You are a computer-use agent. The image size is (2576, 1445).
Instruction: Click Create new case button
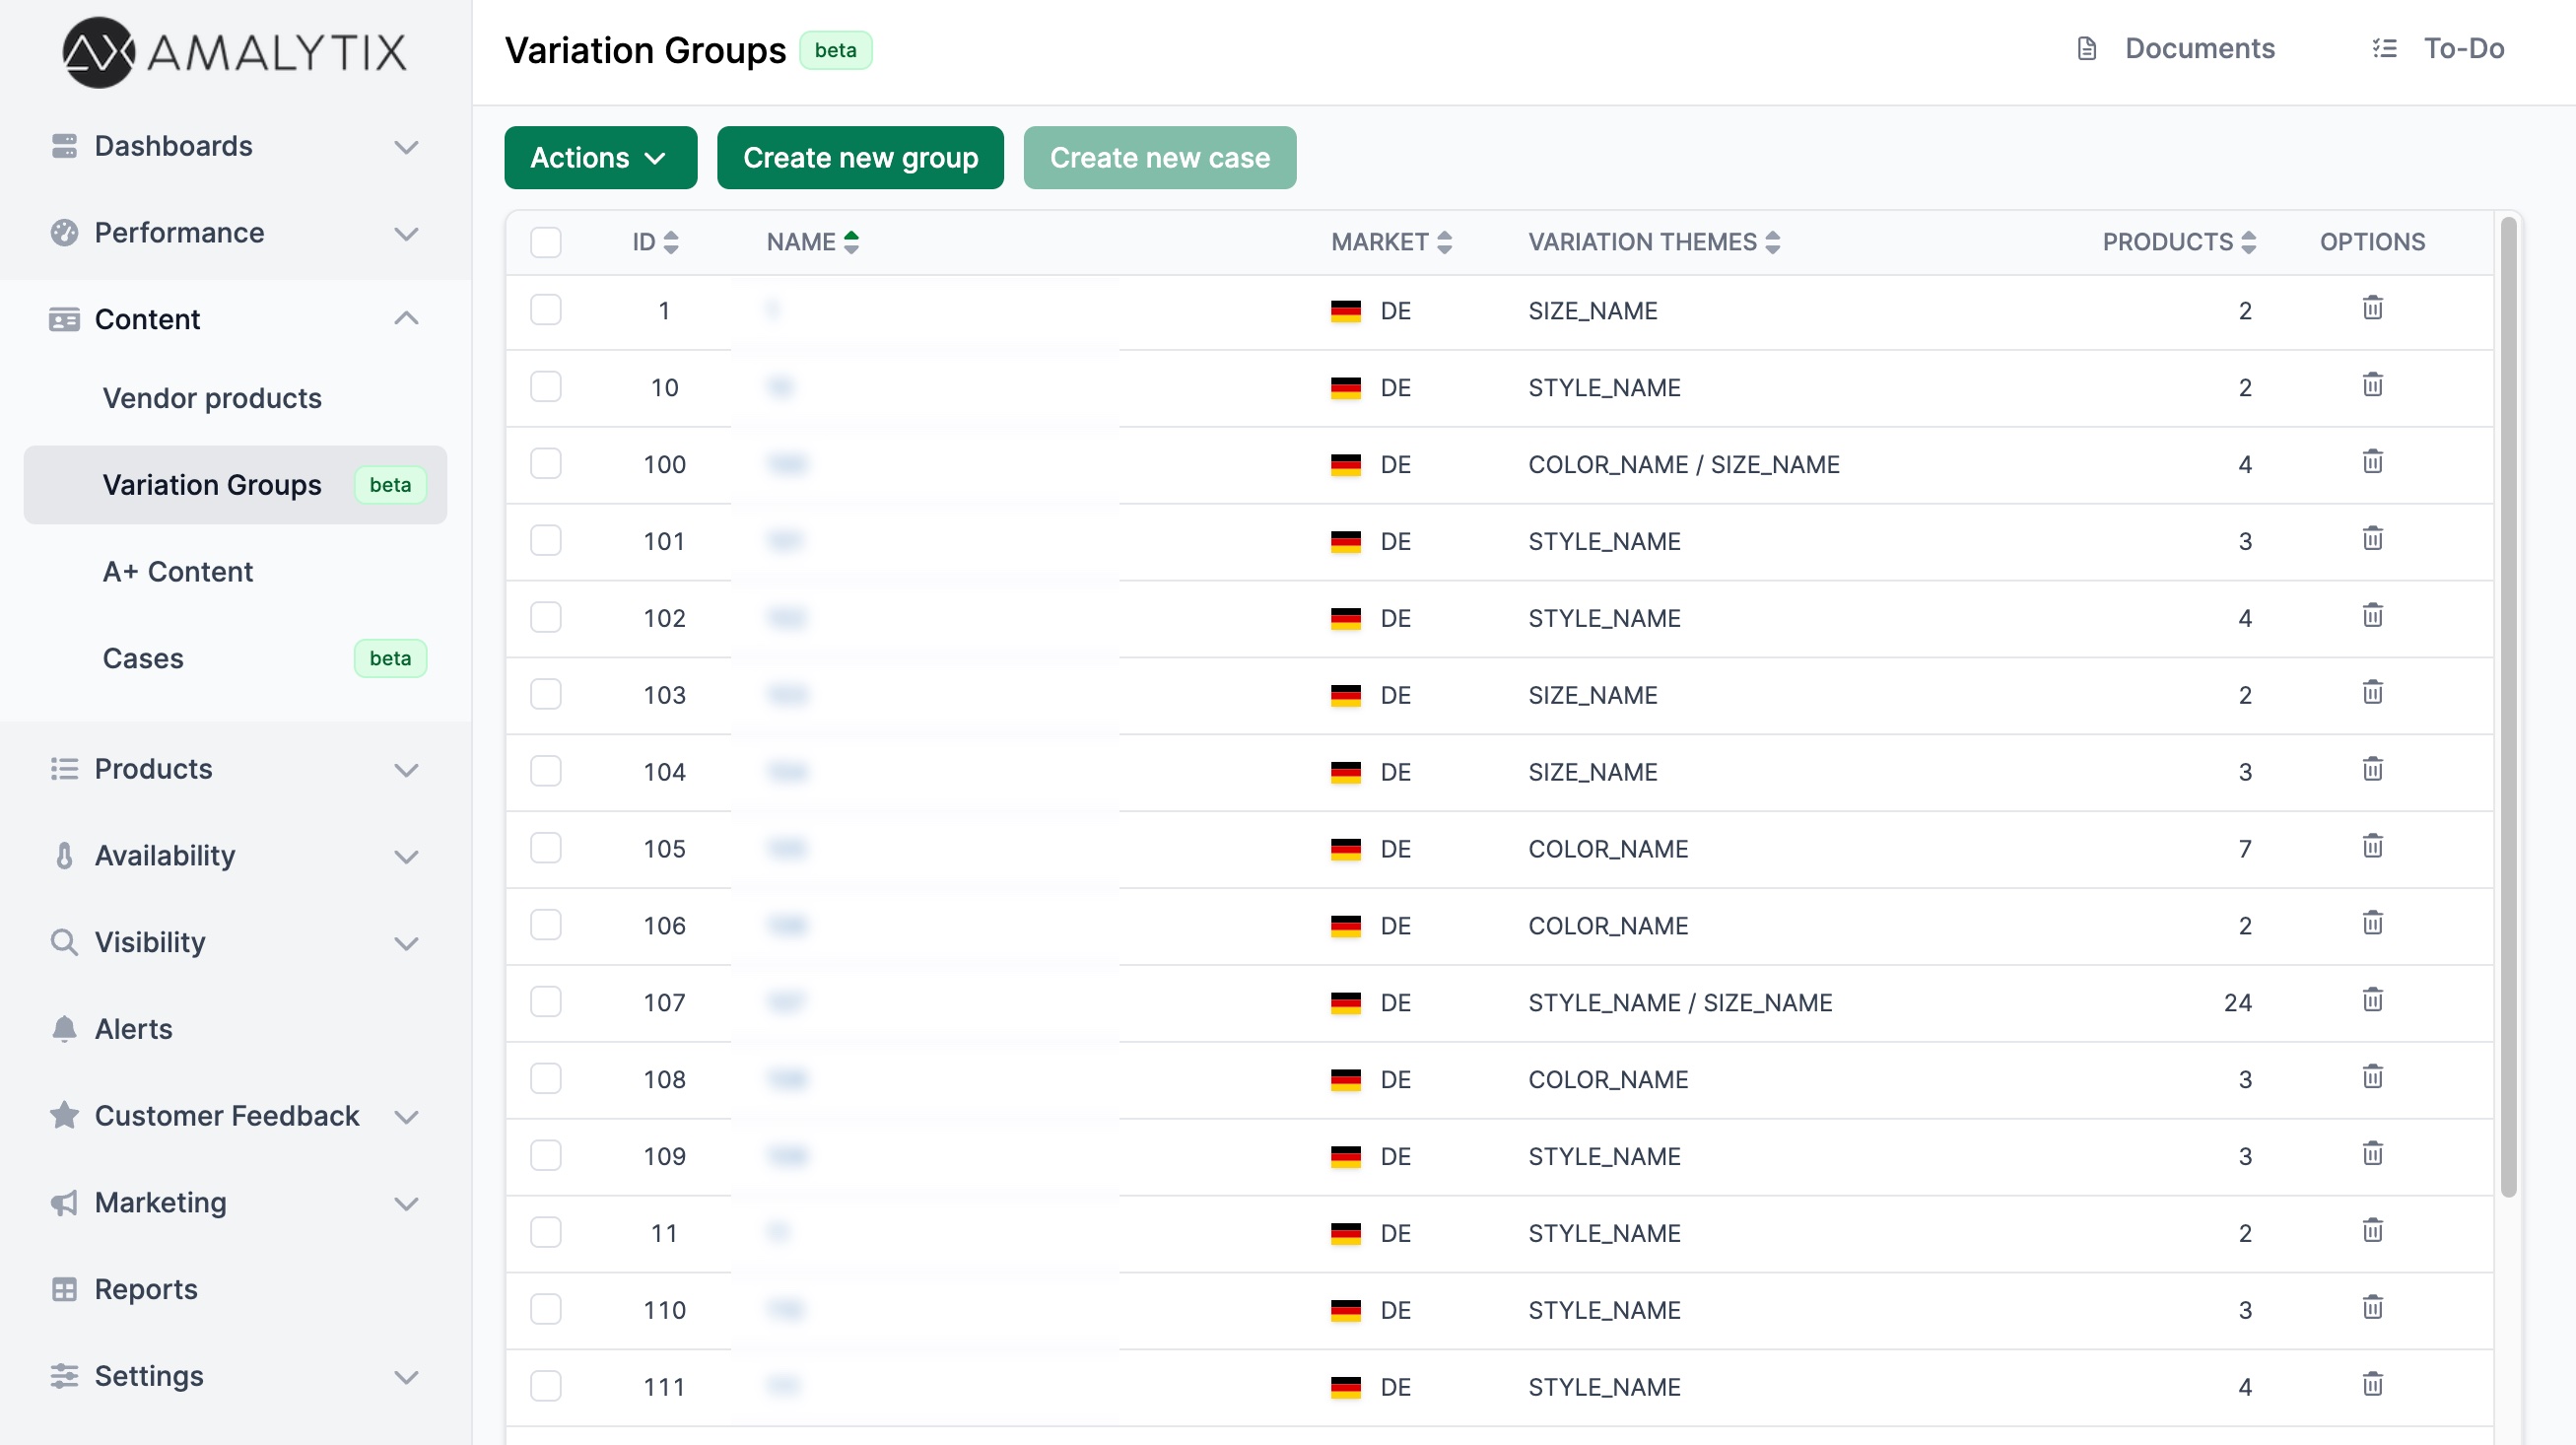click(1159, 158)
